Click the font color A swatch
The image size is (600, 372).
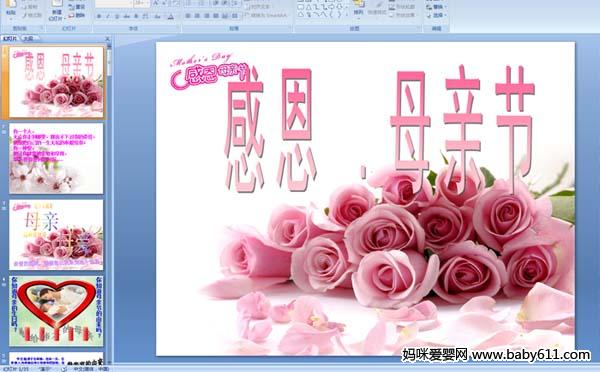tap(171, 16)
